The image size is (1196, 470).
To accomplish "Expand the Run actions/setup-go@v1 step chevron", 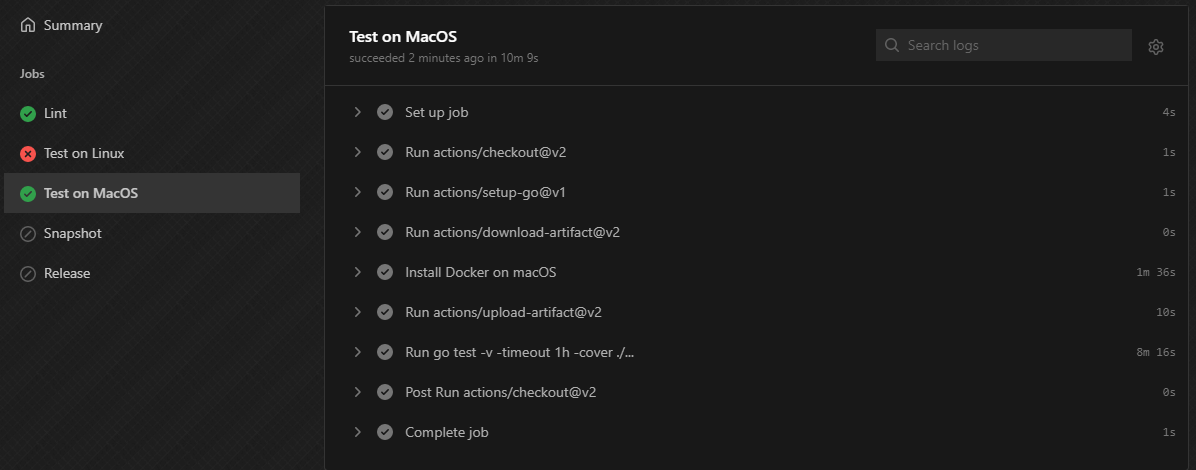I will (357, 192).
